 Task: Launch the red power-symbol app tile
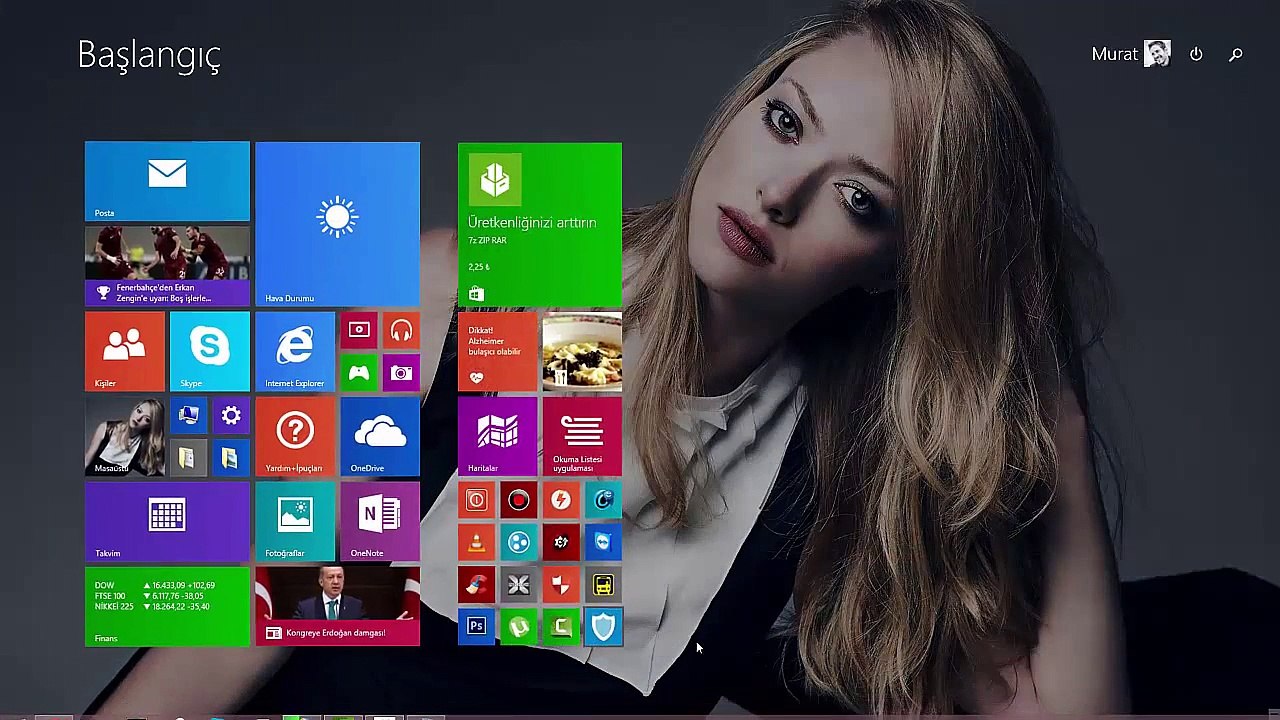point(476,500)
